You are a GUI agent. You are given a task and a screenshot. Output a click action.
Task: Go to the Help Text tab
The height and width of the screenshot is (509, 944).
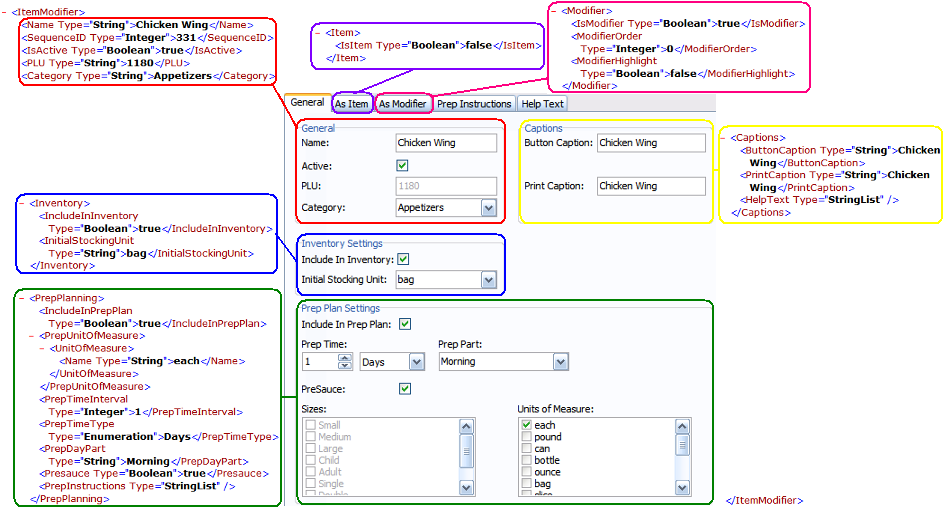[x=542, y=103]
